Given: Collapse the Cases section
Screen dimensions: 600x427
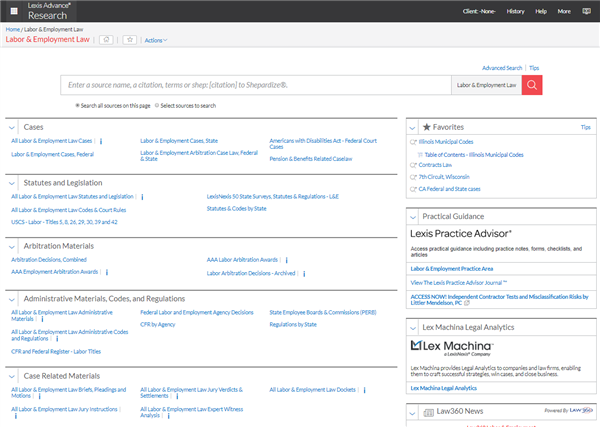Looking at the screenshot, I should 12,128.
